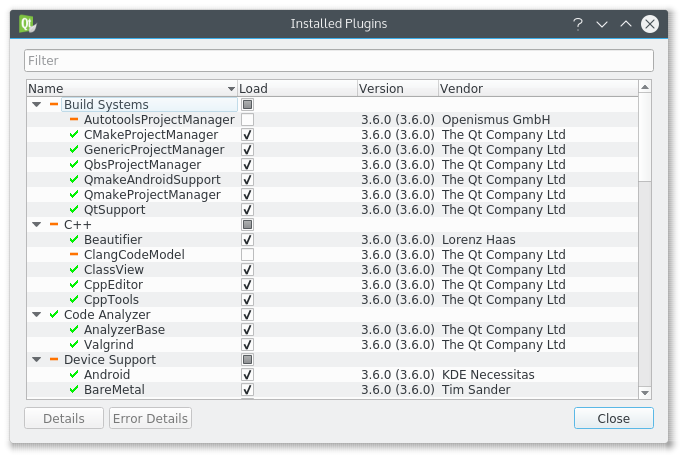Click the orange dash status icon beside ClangCodeModel

pos(74,254)
